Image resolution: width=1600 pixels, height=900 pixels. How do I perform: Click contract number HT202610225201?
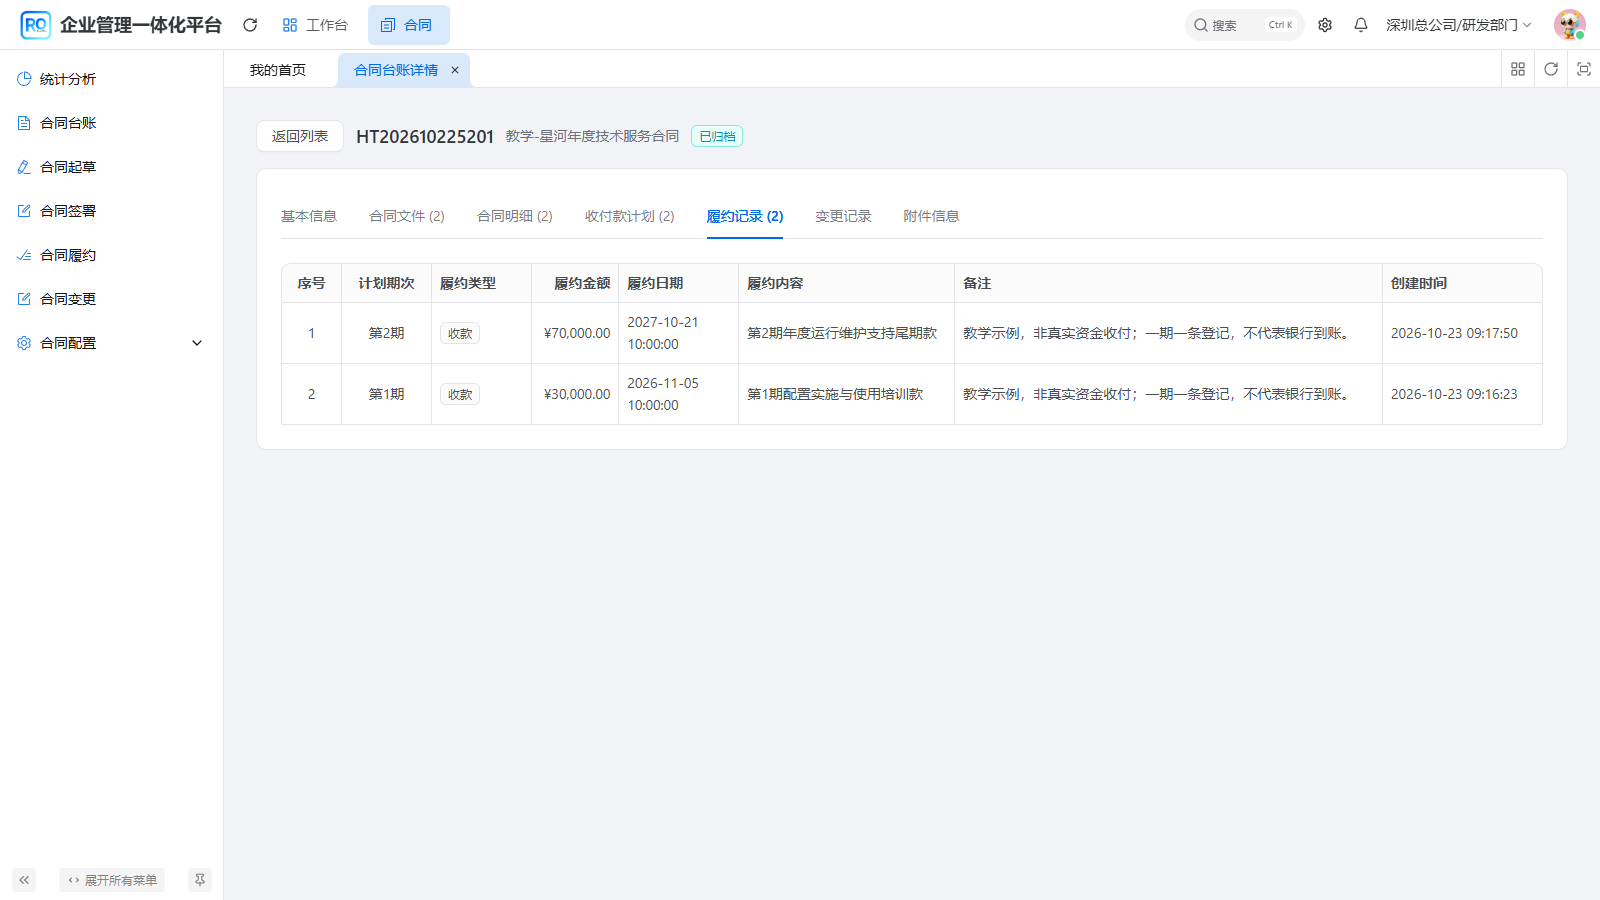(x=425, y=137)
